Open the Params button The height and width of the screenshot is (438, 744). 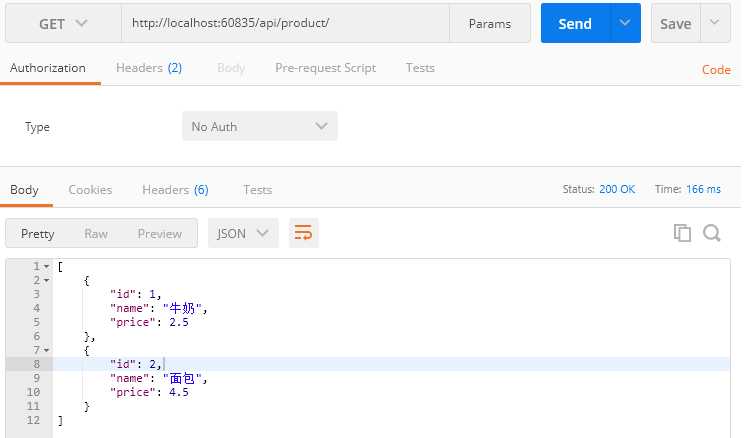tap(490, 23)
